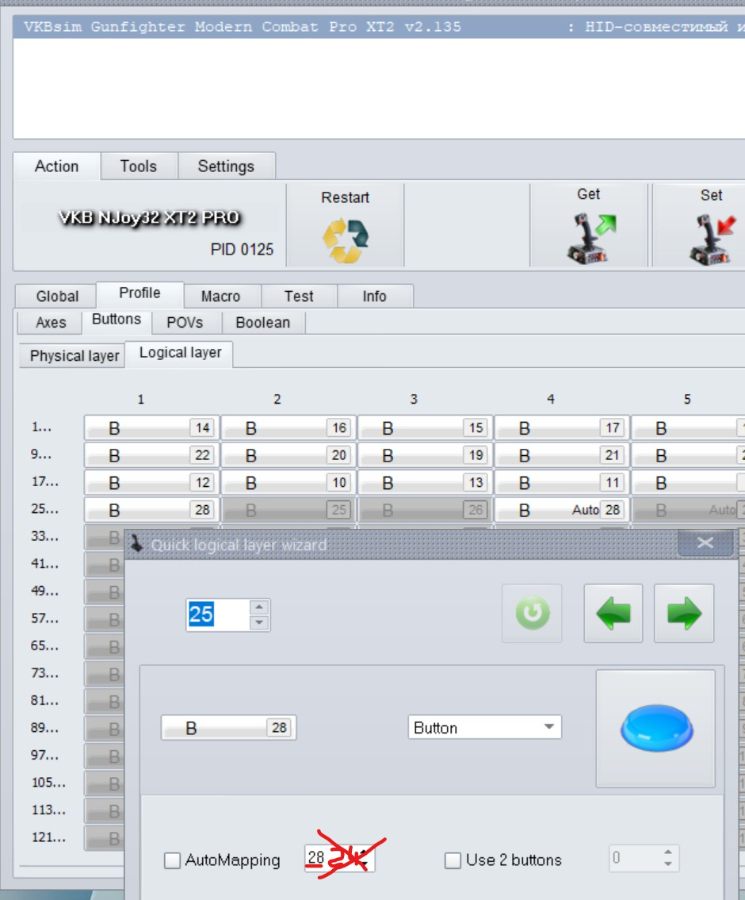The image size is (745, 900).
Task: Decrease the Use 2 buttons value
Action: (x=668, y=864)
